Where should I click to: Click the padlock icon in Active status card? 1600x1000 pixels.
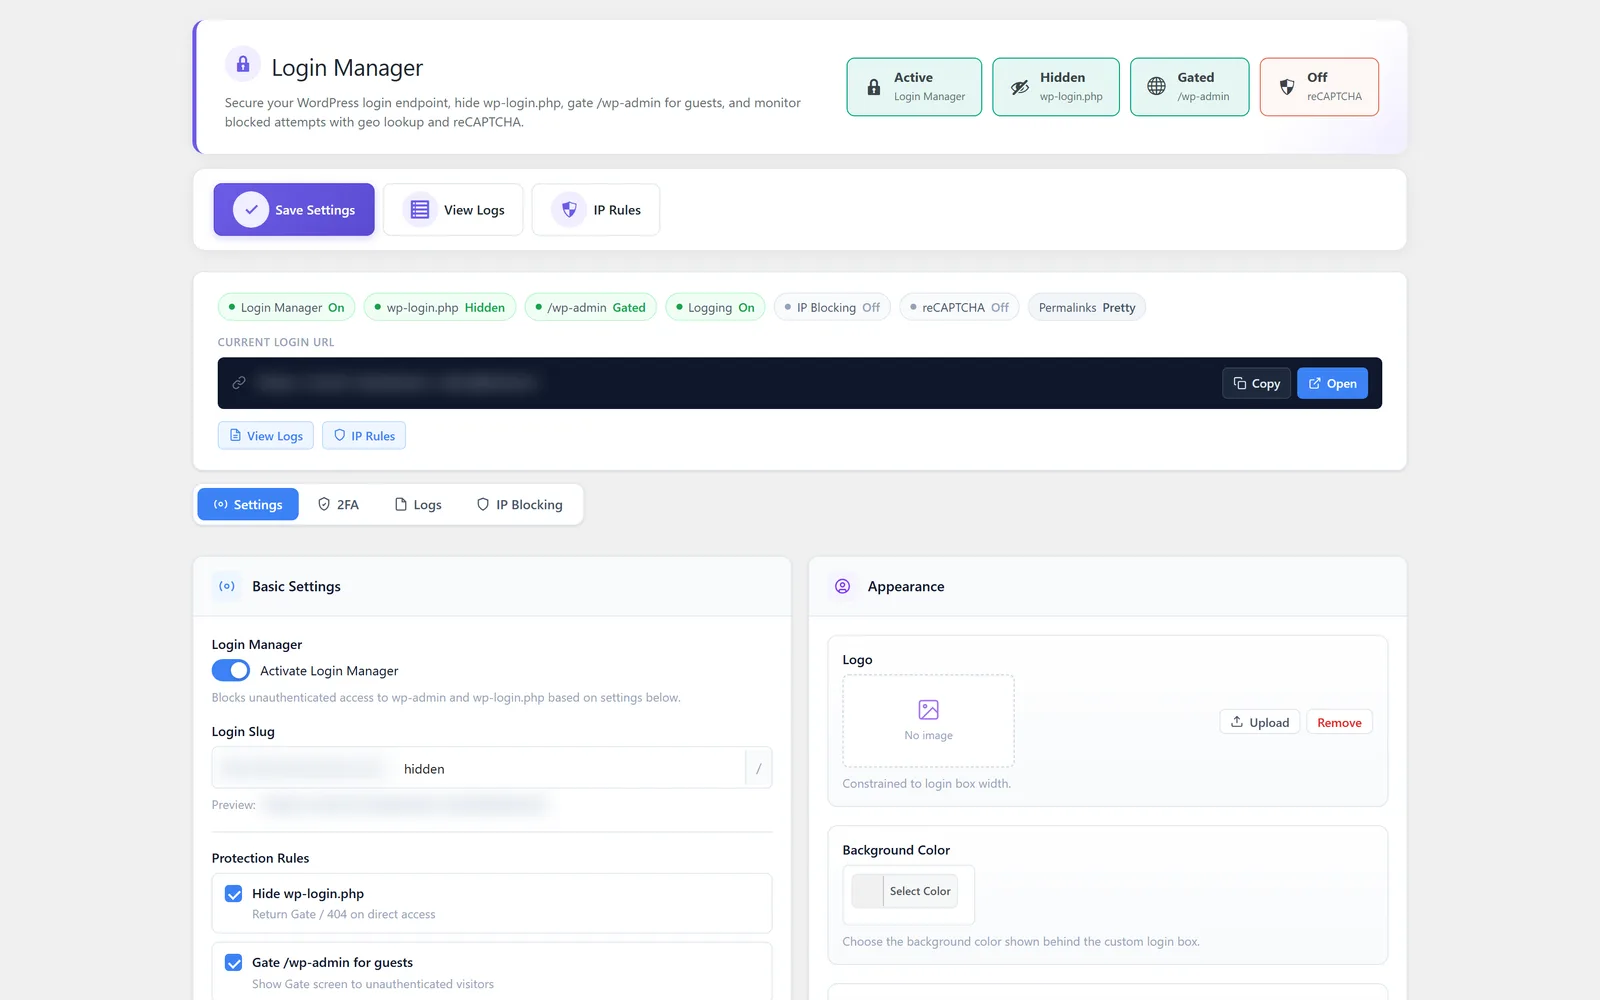874,87
